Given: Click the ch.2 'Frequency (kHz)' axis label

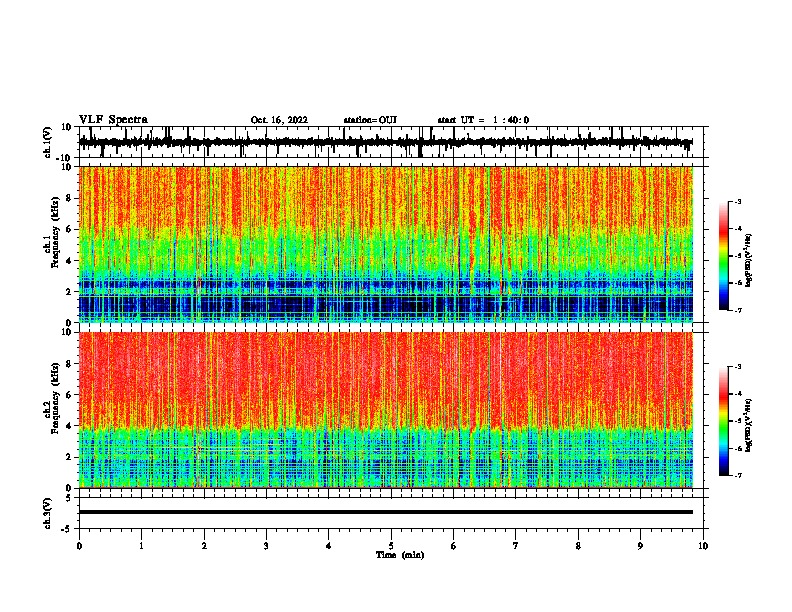Looking at the screenshot, I should click(56, 398).
